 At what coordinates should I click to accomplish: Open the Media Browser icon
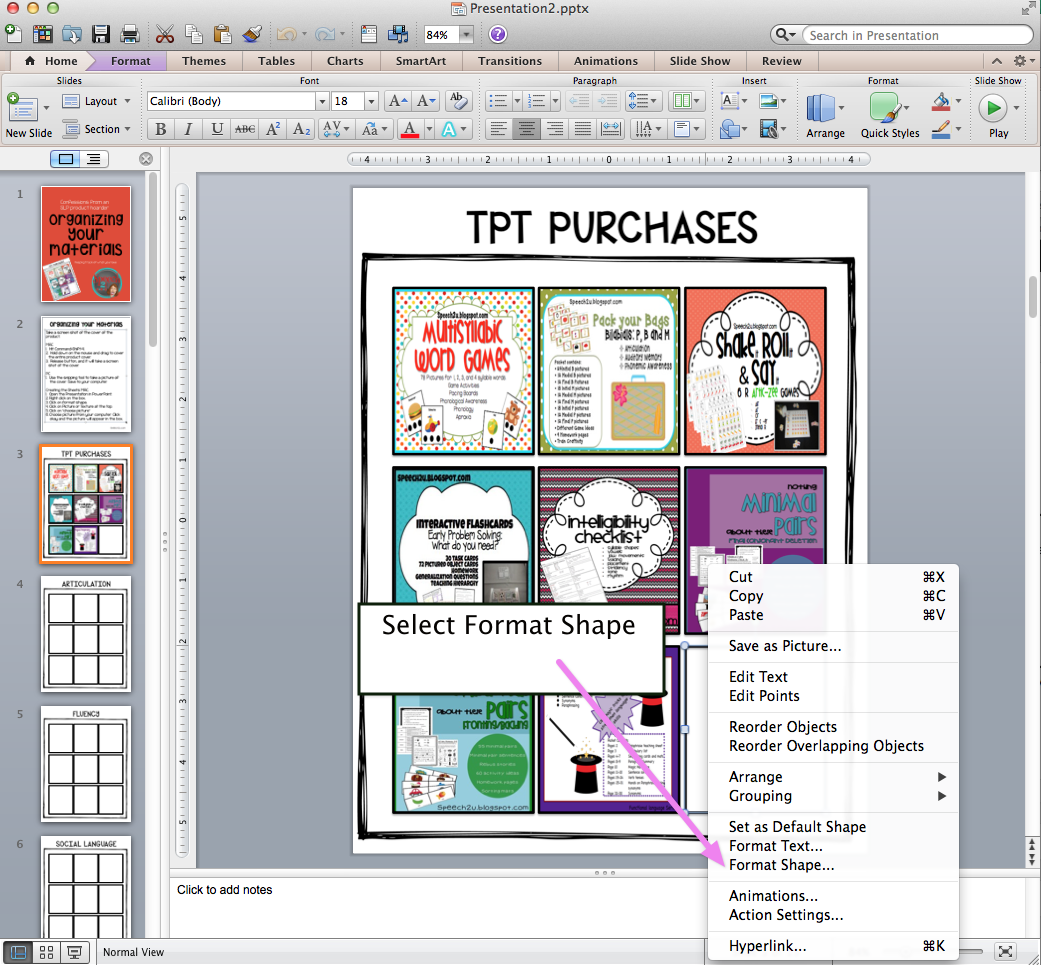[398, 34]
